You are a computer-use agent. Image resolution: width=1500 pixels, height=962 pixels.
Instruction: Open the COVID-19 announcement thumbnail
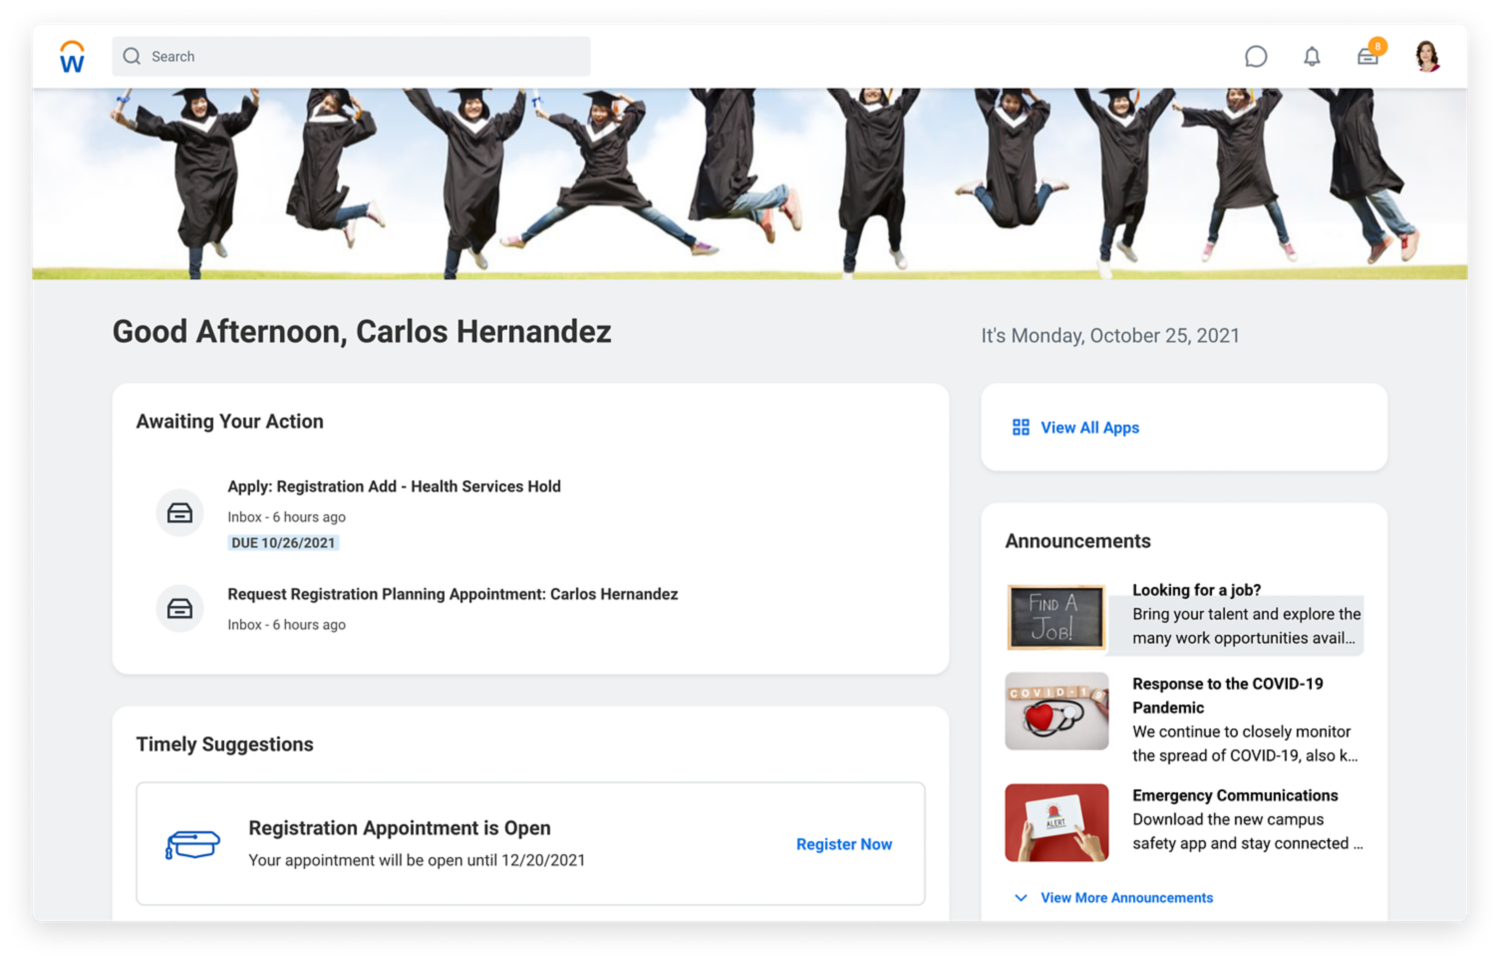click(1056, 711)
